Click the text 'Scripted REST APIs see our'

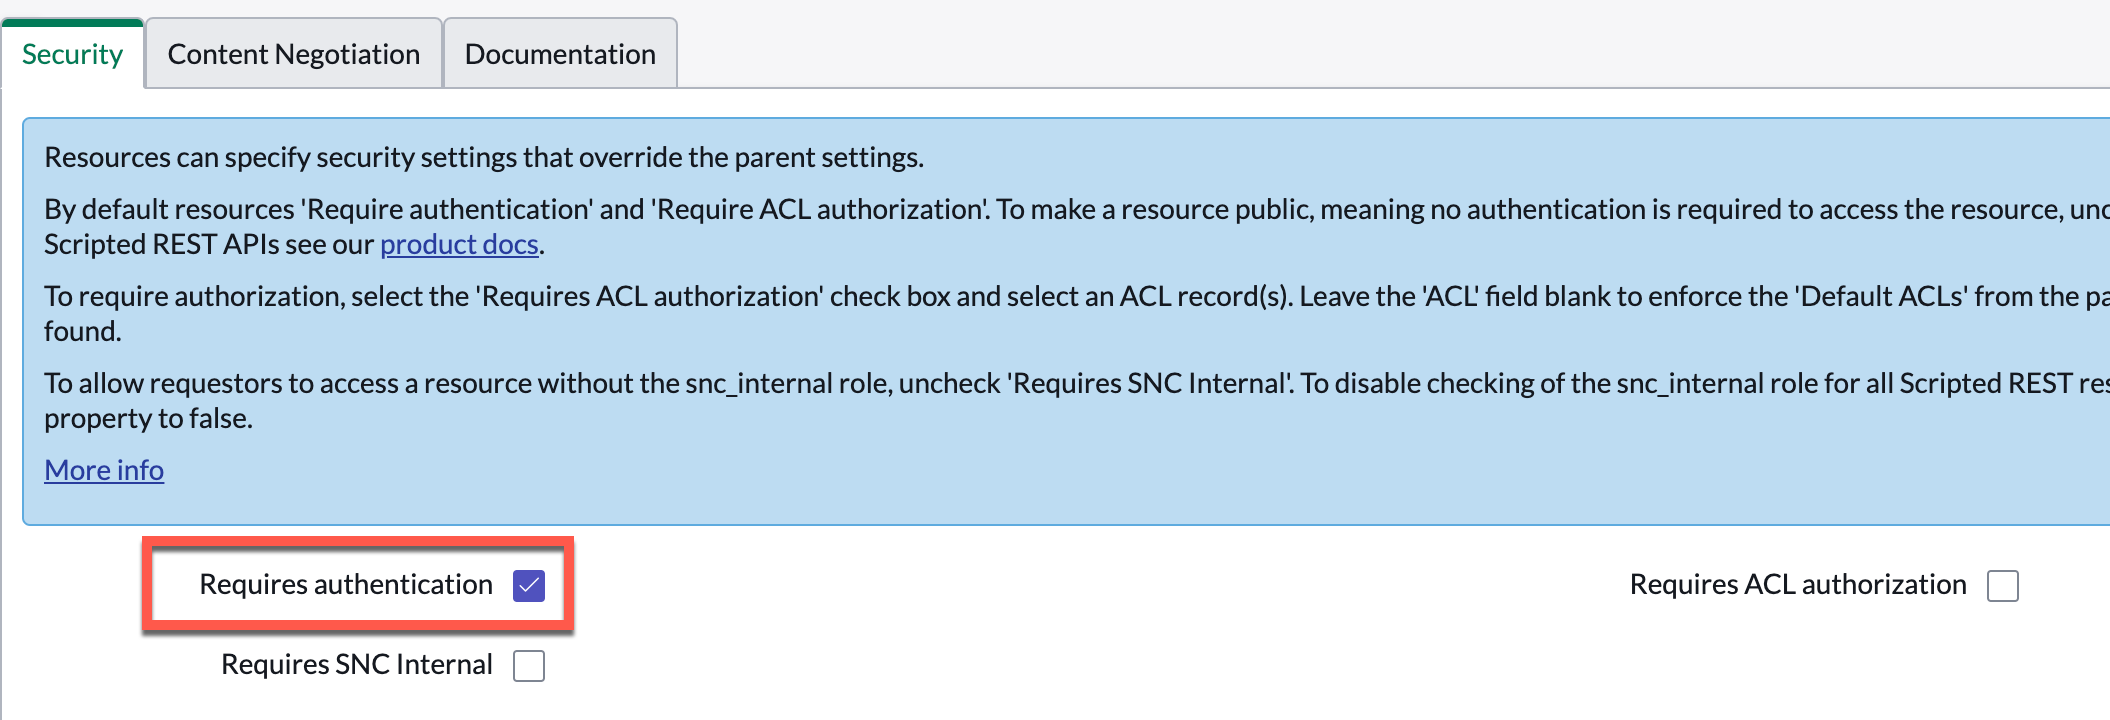[209, 244]
